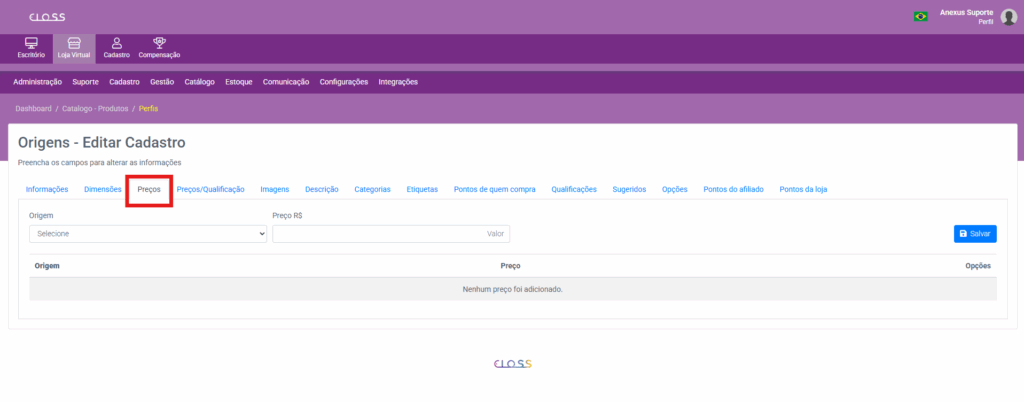This screenshot has height=402, width=1024.
Task: Click the CLOSS logo in header
Action: point(48,16)
